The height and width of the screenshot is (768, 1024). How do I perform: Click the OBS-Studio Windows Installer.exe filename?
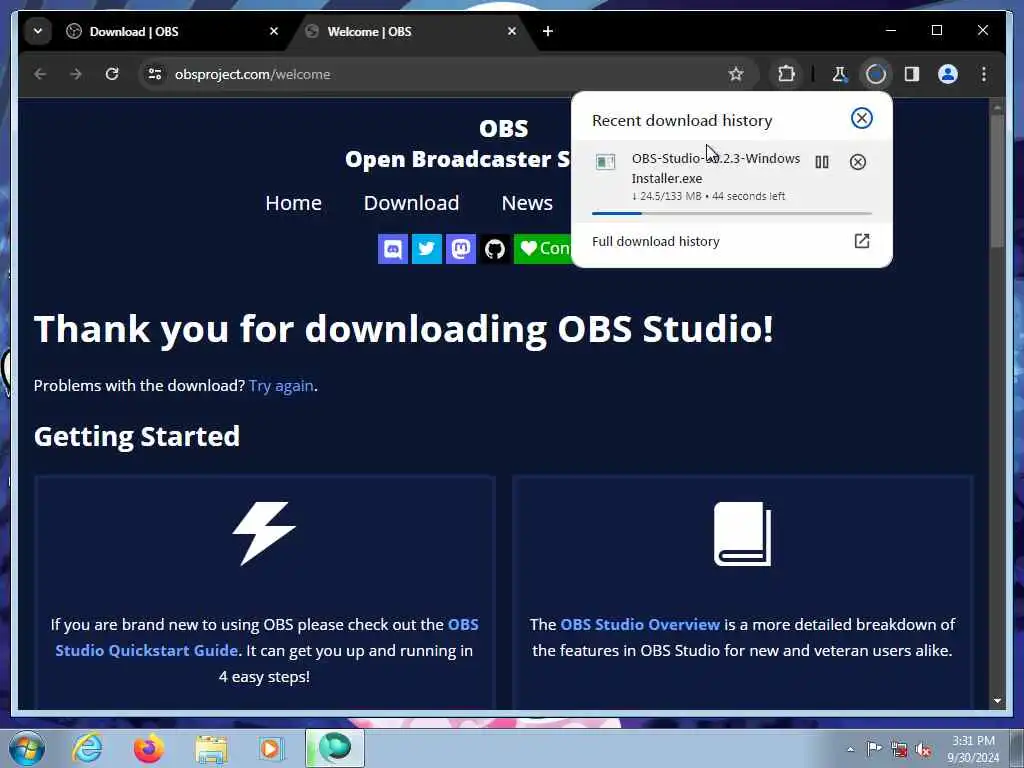click(716, 168)
